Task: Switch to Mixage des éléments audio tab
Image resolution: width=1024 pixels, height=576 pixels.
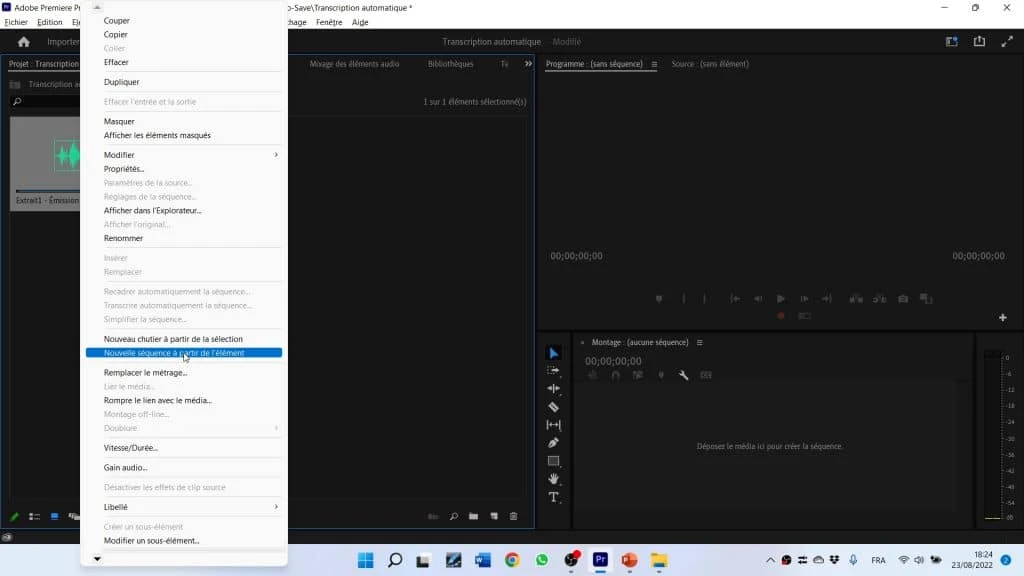Action: click(x=355, y=64)
